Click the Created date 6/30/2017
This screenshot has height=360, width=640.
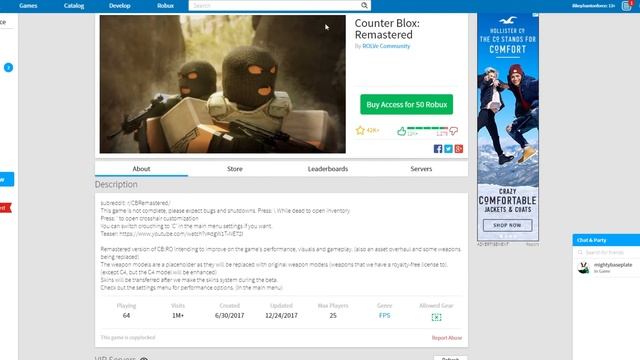coord(229,316)
